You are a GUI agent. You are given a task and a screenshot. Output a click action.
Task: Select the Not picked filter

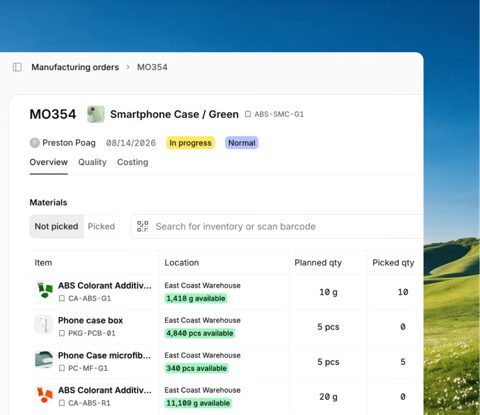click(56, 226)
